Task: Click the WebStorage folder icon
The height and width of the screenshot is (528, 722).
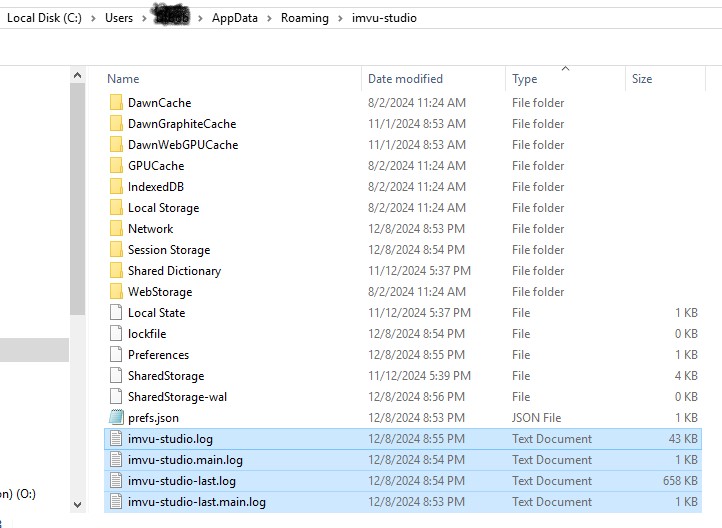Action: pos(116,292)
